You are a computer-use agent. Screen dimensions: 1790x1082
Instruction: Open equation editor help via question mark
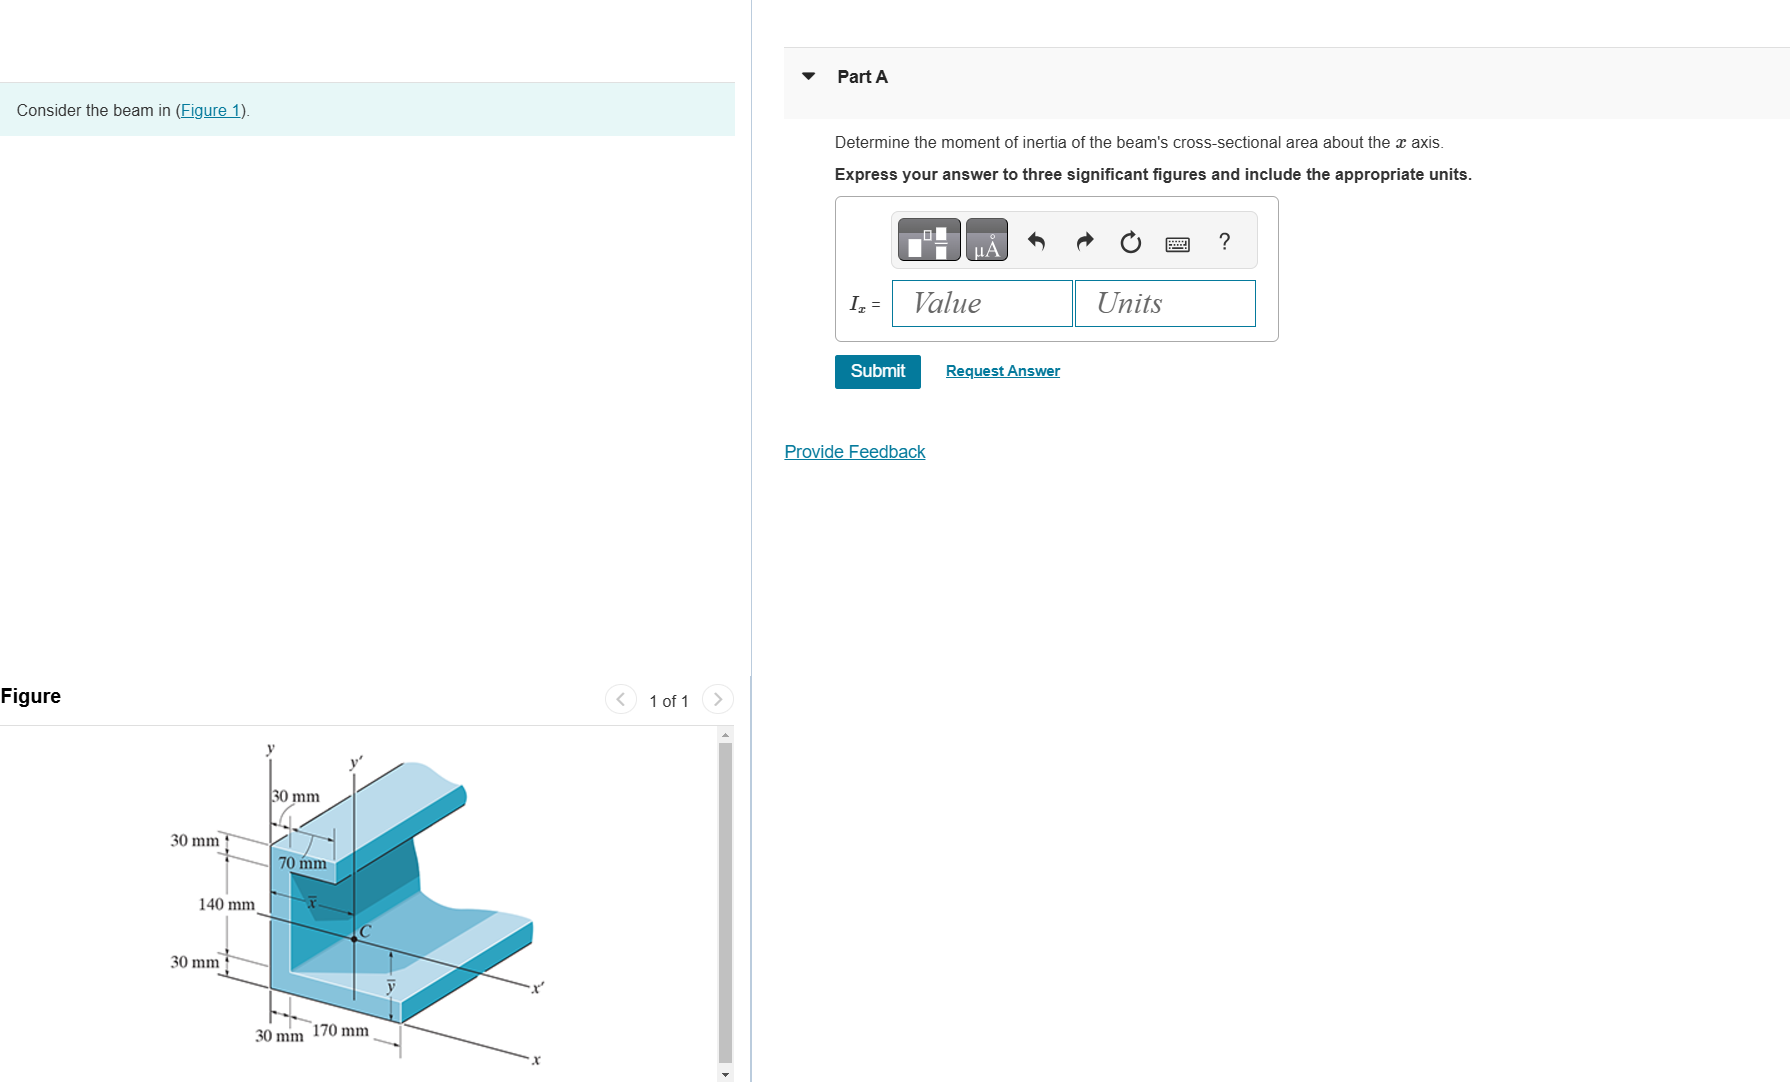tap(1223, 241)
